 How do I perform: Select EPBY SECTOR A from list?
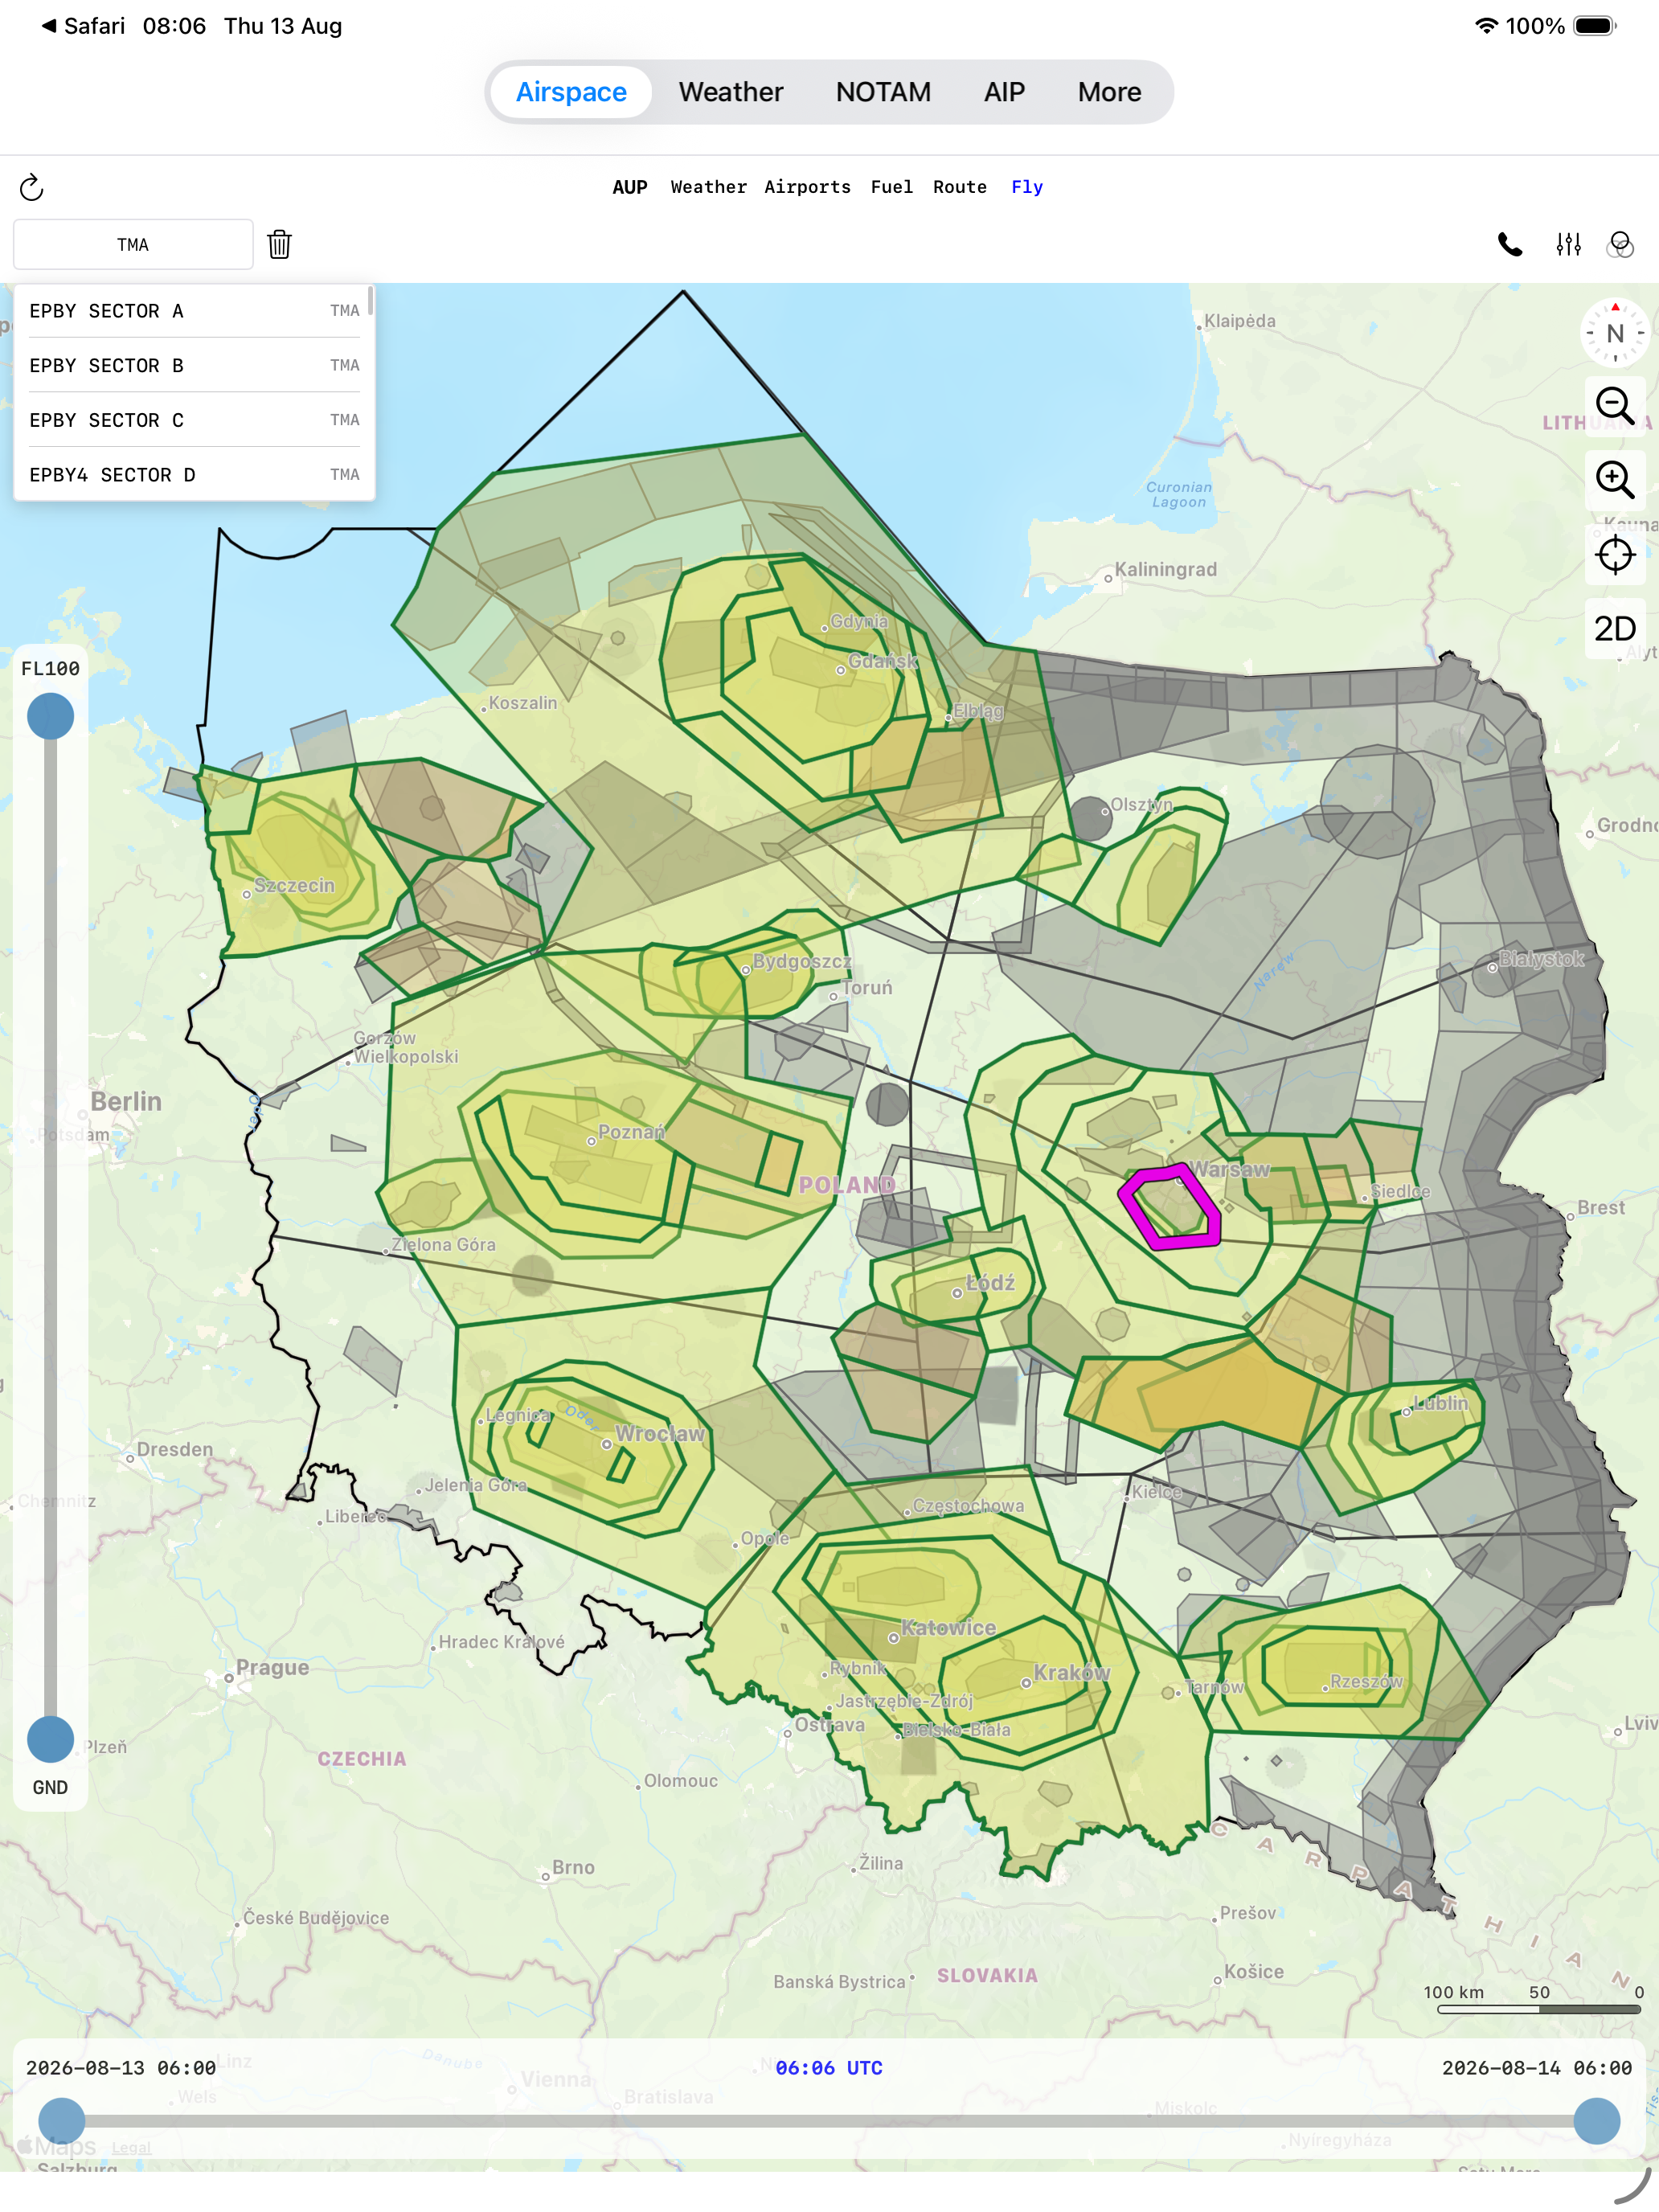194,311
